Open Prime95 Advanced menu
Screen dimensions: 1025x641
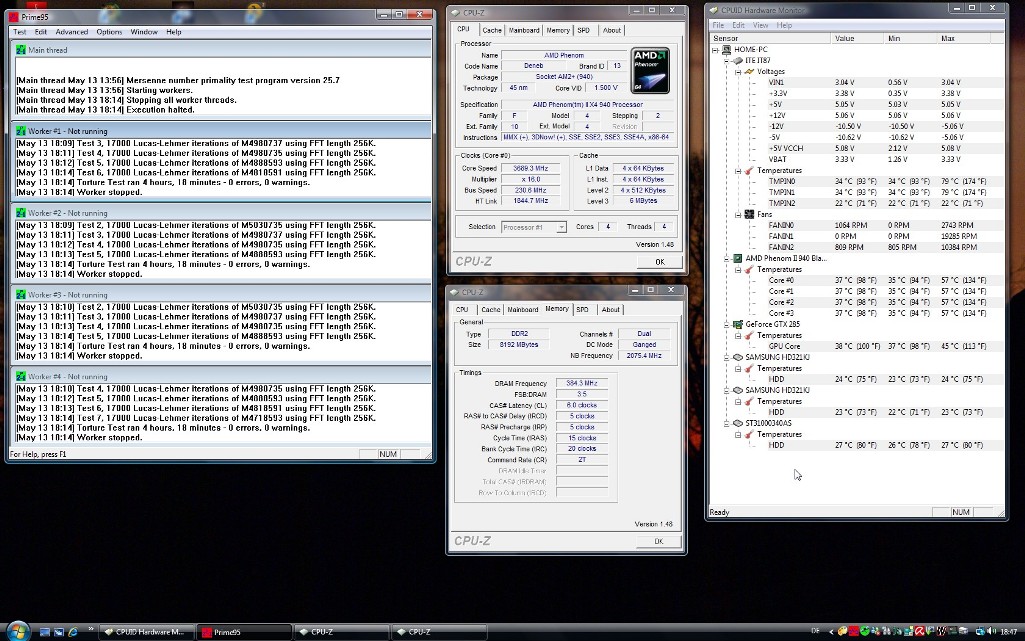(x=71, y=32)
